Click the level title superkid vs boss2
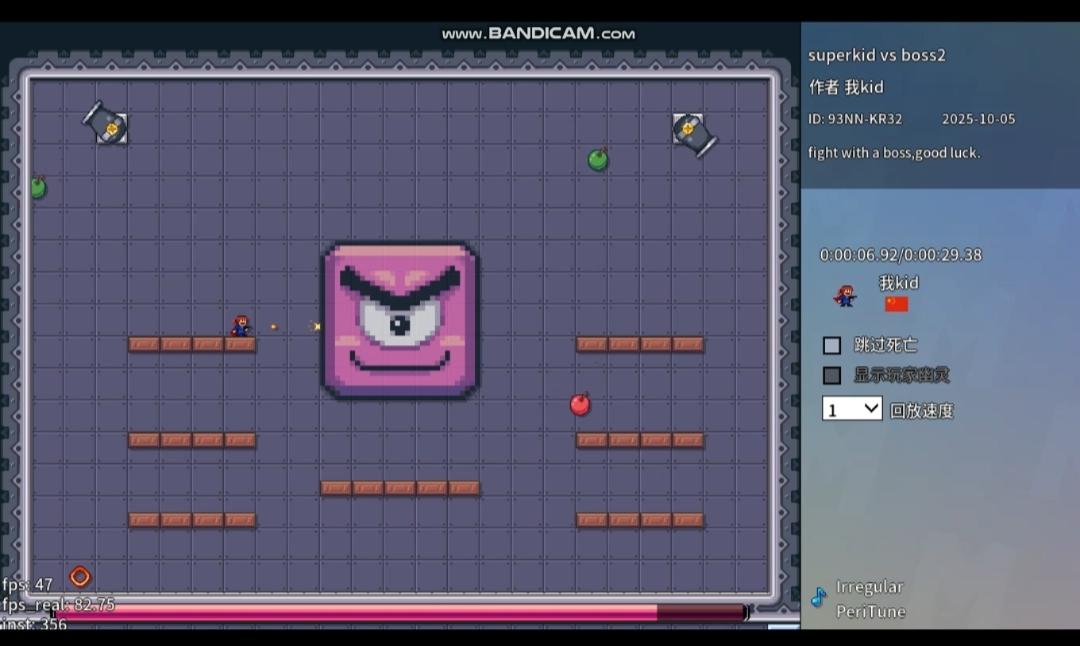Screen dimensions: 1080x646 pyautogui.click(x=876, y=55)
